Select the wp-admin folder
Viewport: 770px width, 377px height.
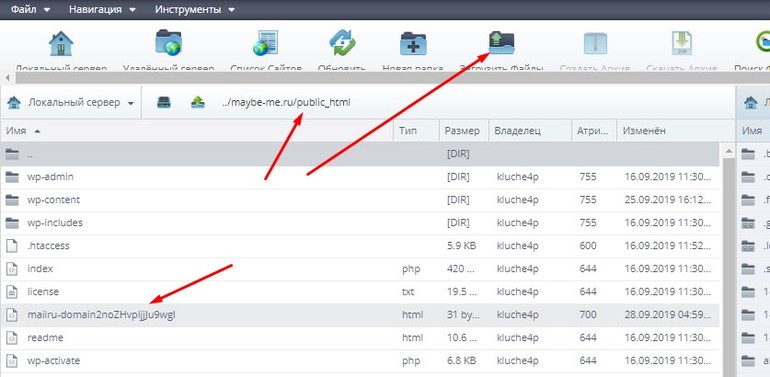tap(360, 177)
